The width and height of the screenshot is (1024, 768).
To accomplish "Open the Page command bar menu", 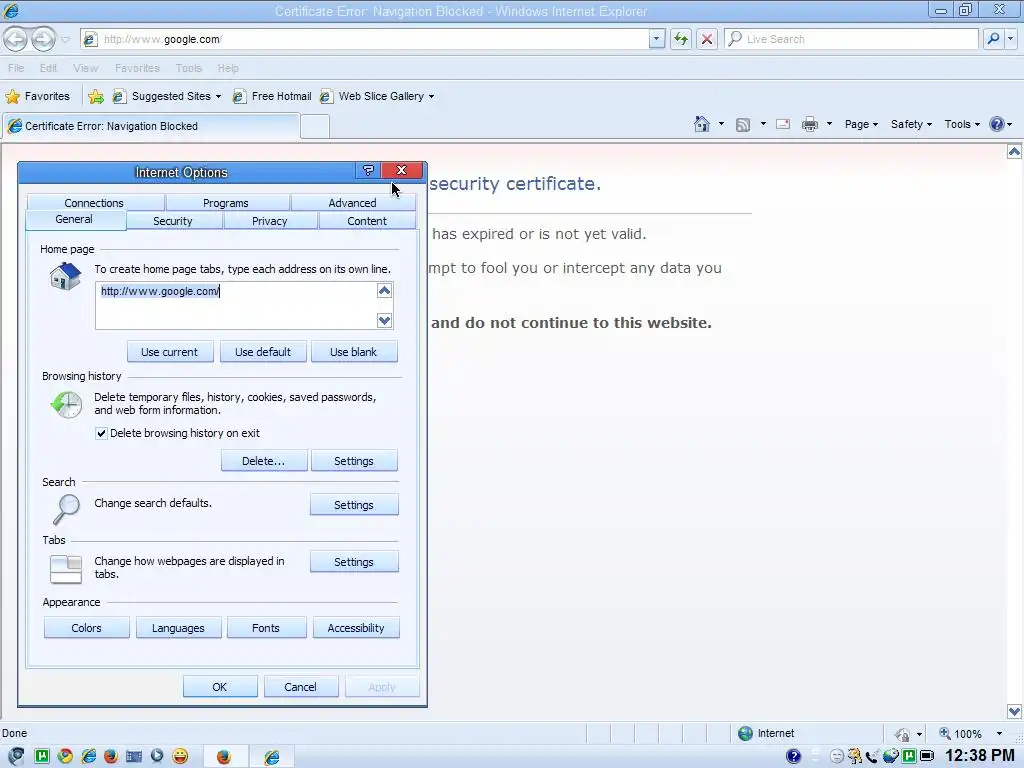I will coord(861,124).
